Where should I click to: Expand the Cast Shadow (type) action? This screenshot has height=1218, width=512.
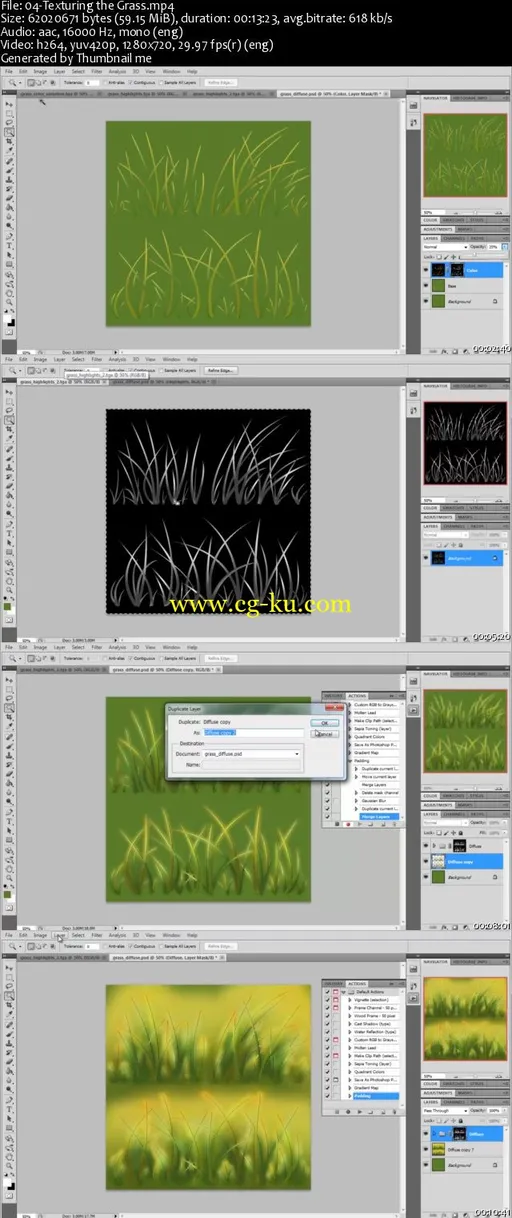(350, 1024)
